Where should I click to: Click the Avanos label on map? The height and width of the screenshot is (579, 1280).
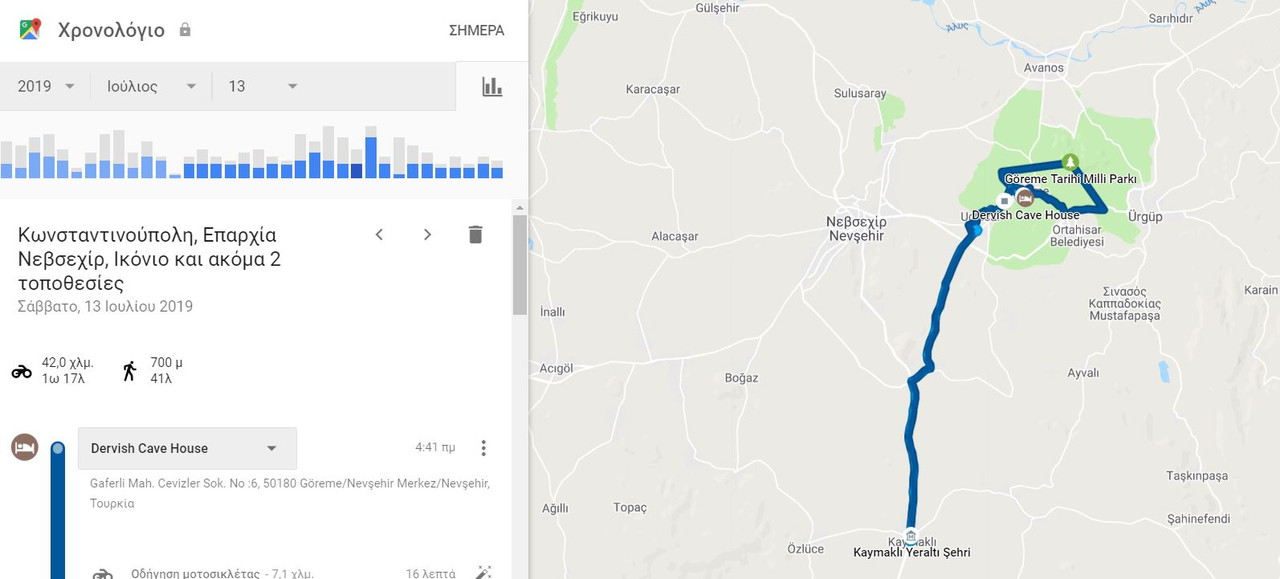tap(1044, 68)
